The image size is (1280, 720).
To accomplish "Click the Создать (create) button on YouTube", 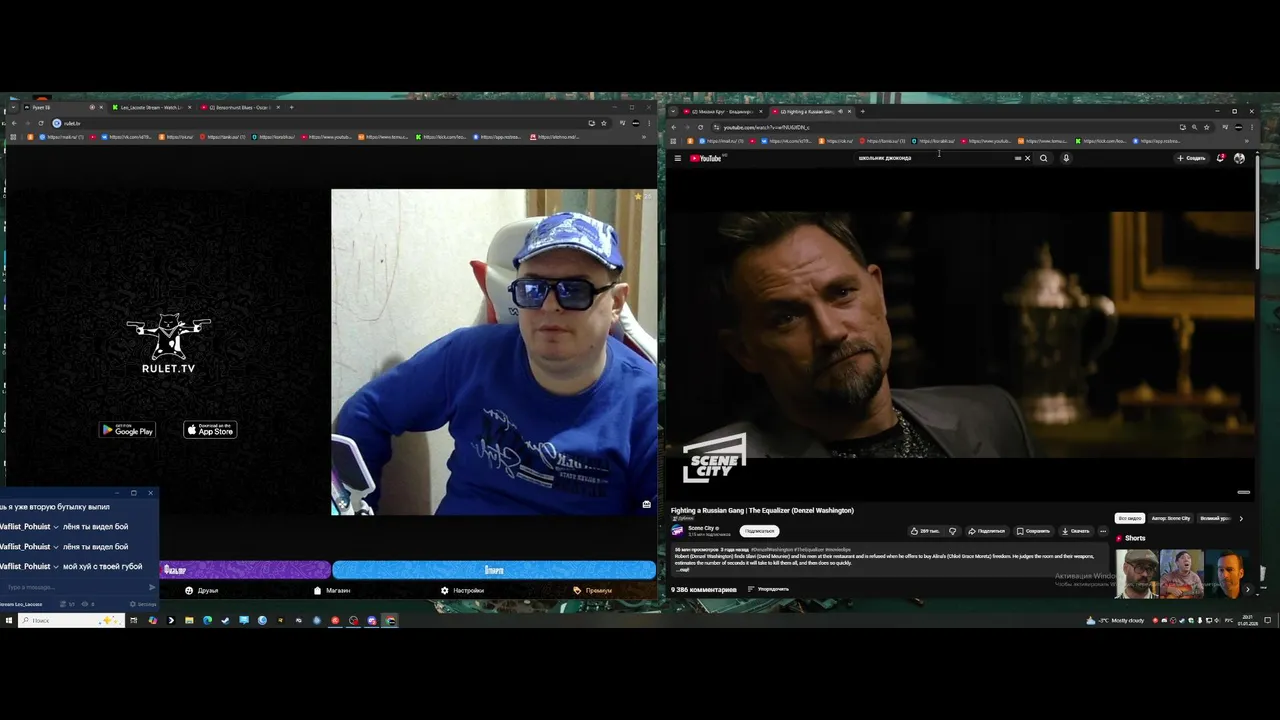I will [1191, 158].
